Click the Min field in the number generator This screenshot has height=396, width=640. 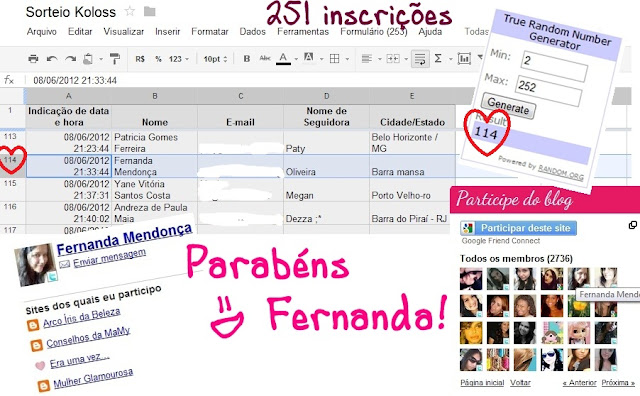point(554,66)
